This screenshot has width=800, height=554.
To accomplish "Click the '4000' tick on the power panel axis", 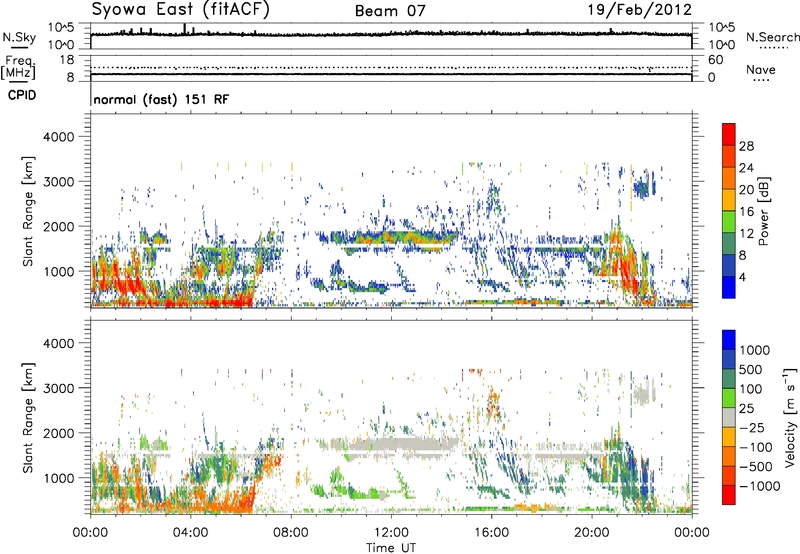I will click(58, 137).
